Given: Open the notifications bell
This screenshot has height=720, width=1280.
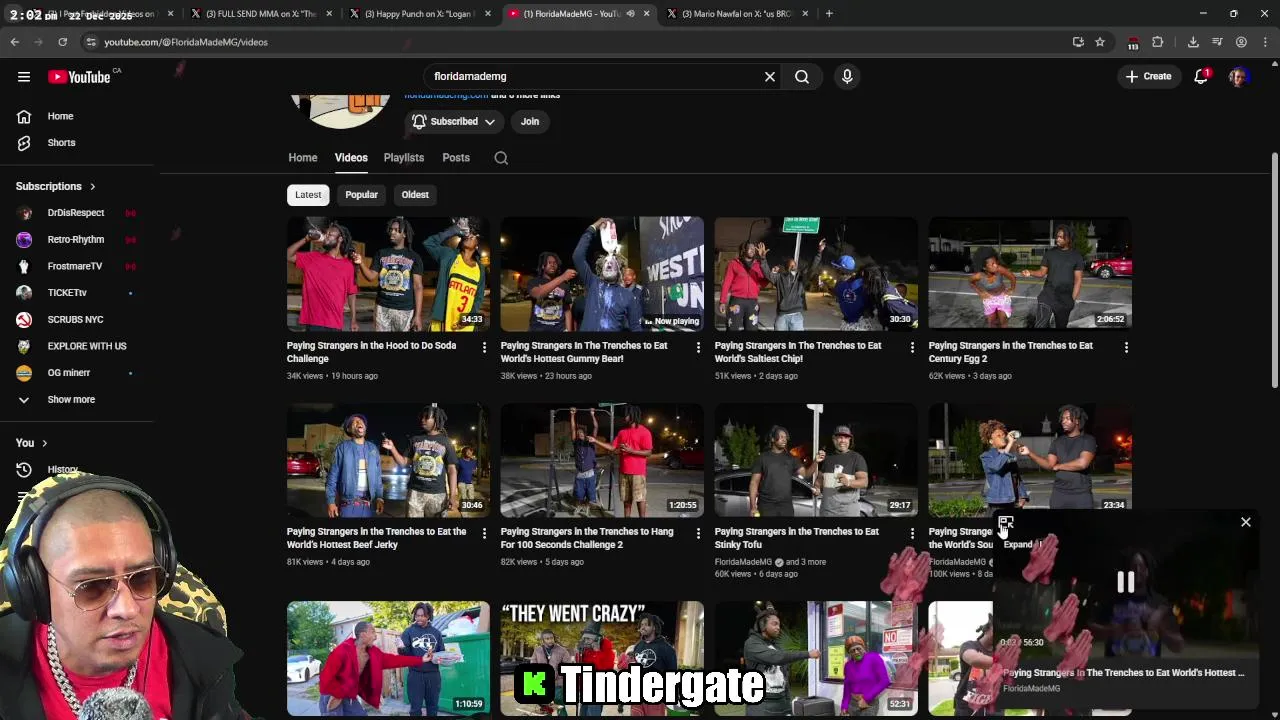Looking at the screenshot, I should click(x=1202, y=76).
